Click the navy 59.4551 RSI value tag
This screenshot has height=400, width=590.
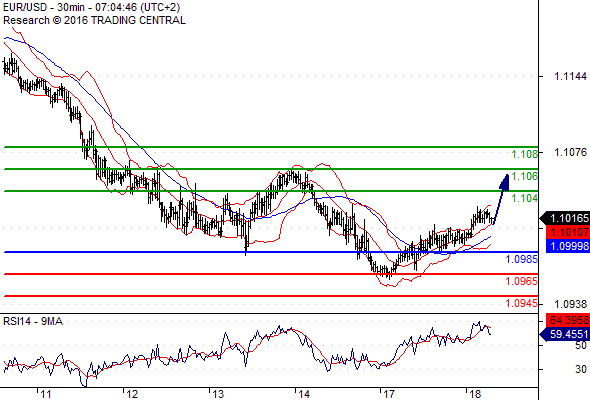[x=565, y=334]
